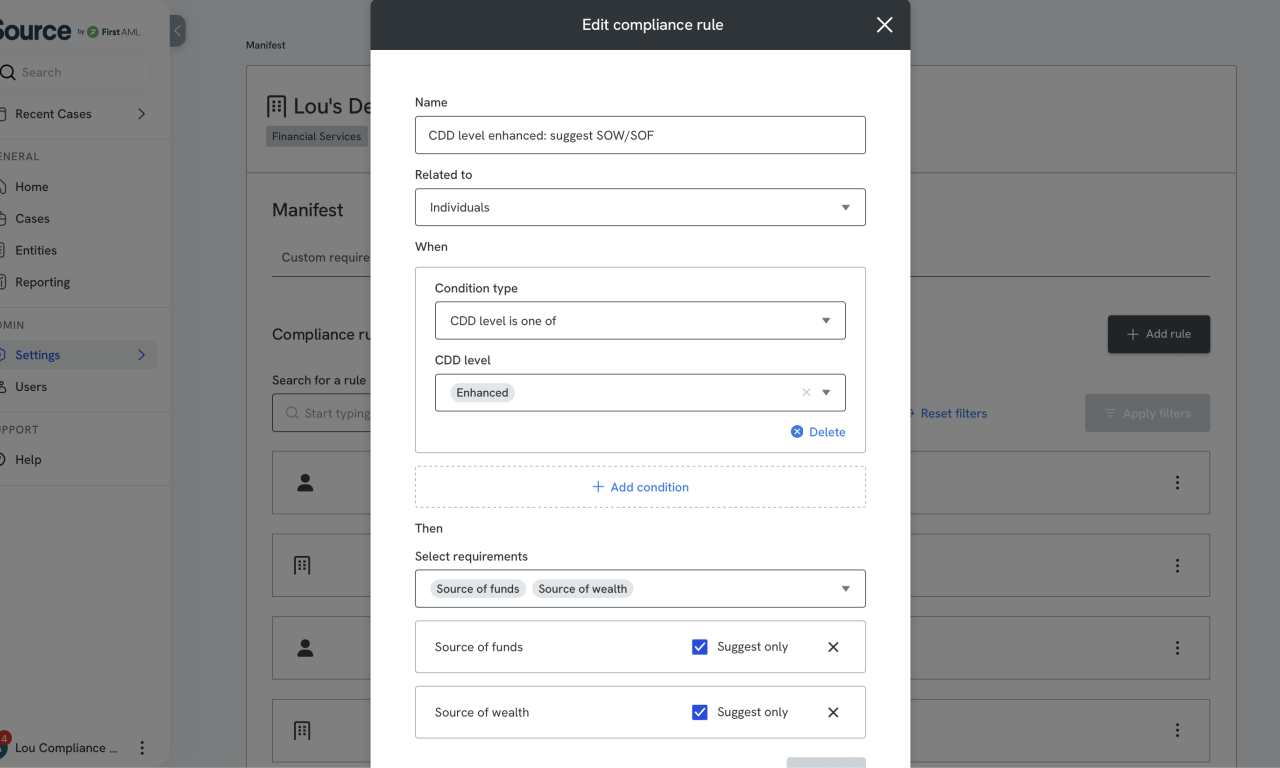
Task: Delete the CDD level condition
Action: [x=818, y=431]
